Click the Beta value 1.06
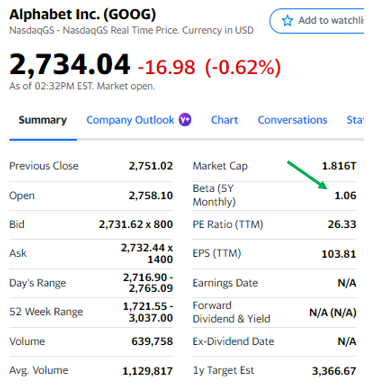Image resolution: width=375 pixels, height=390 pixels. pyautogui.click(x=345, y=195)
